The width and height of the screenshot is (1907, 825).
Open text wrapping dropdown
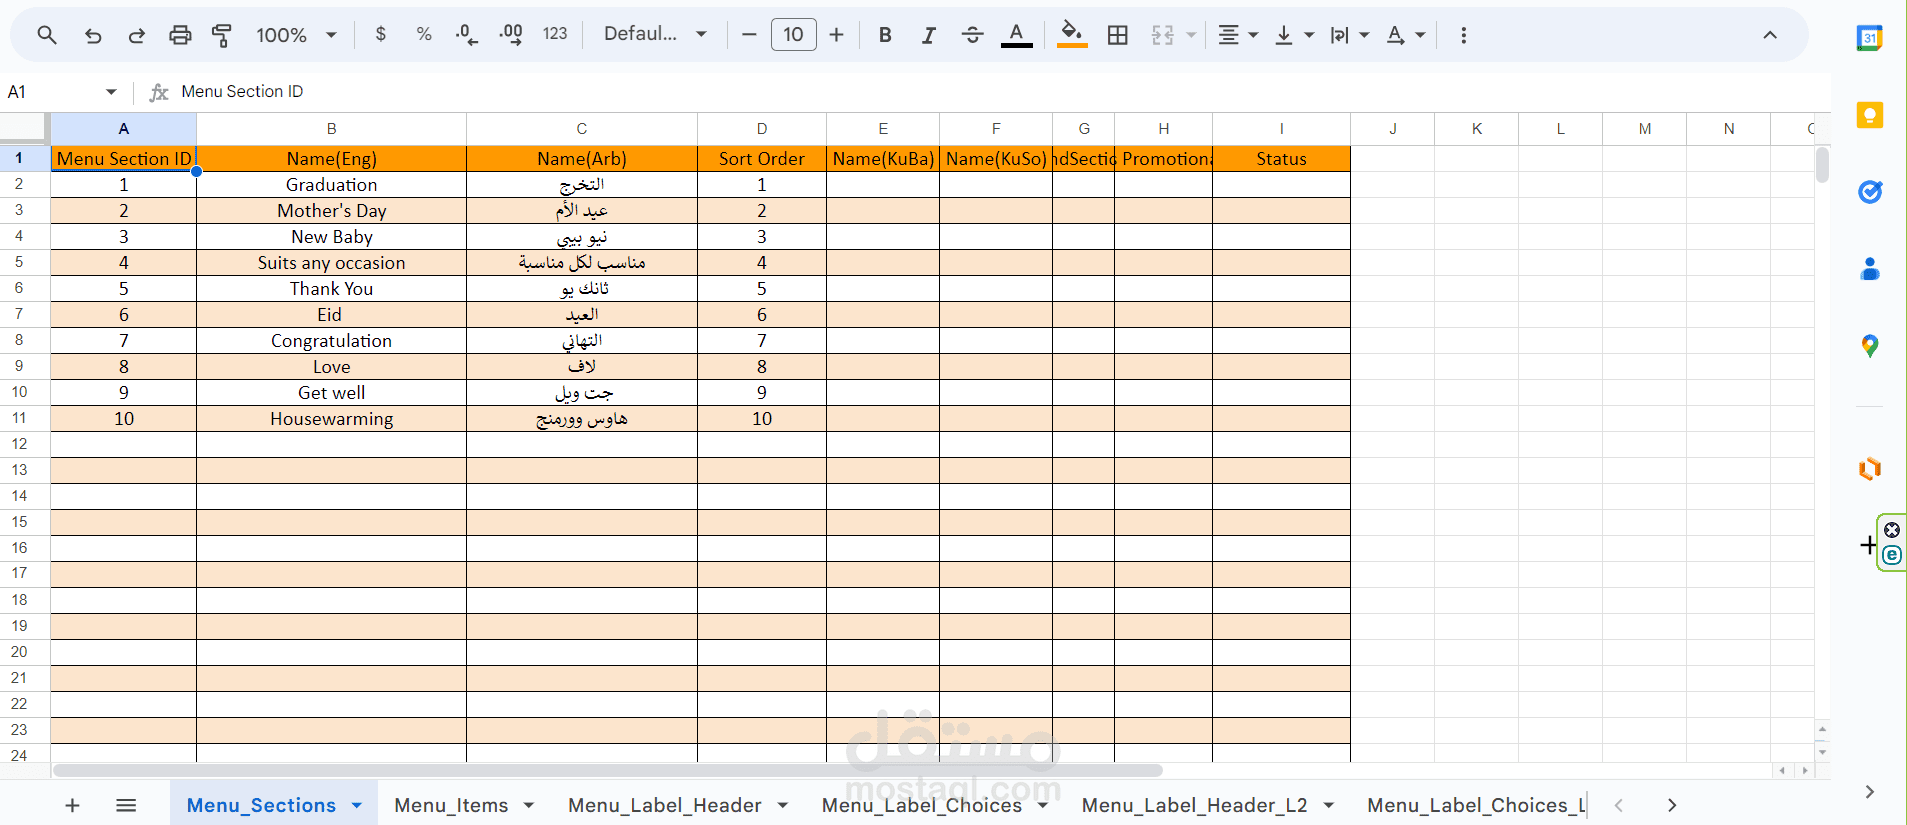(x=1349, y=35)
